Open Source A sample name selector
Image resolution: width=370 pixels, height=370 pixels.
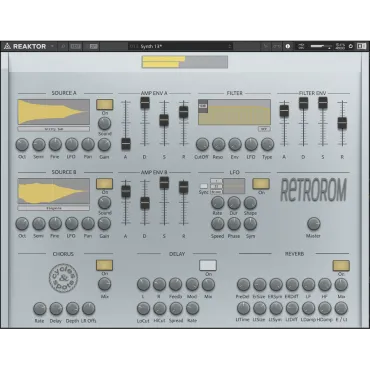click(x=54, y=129)
